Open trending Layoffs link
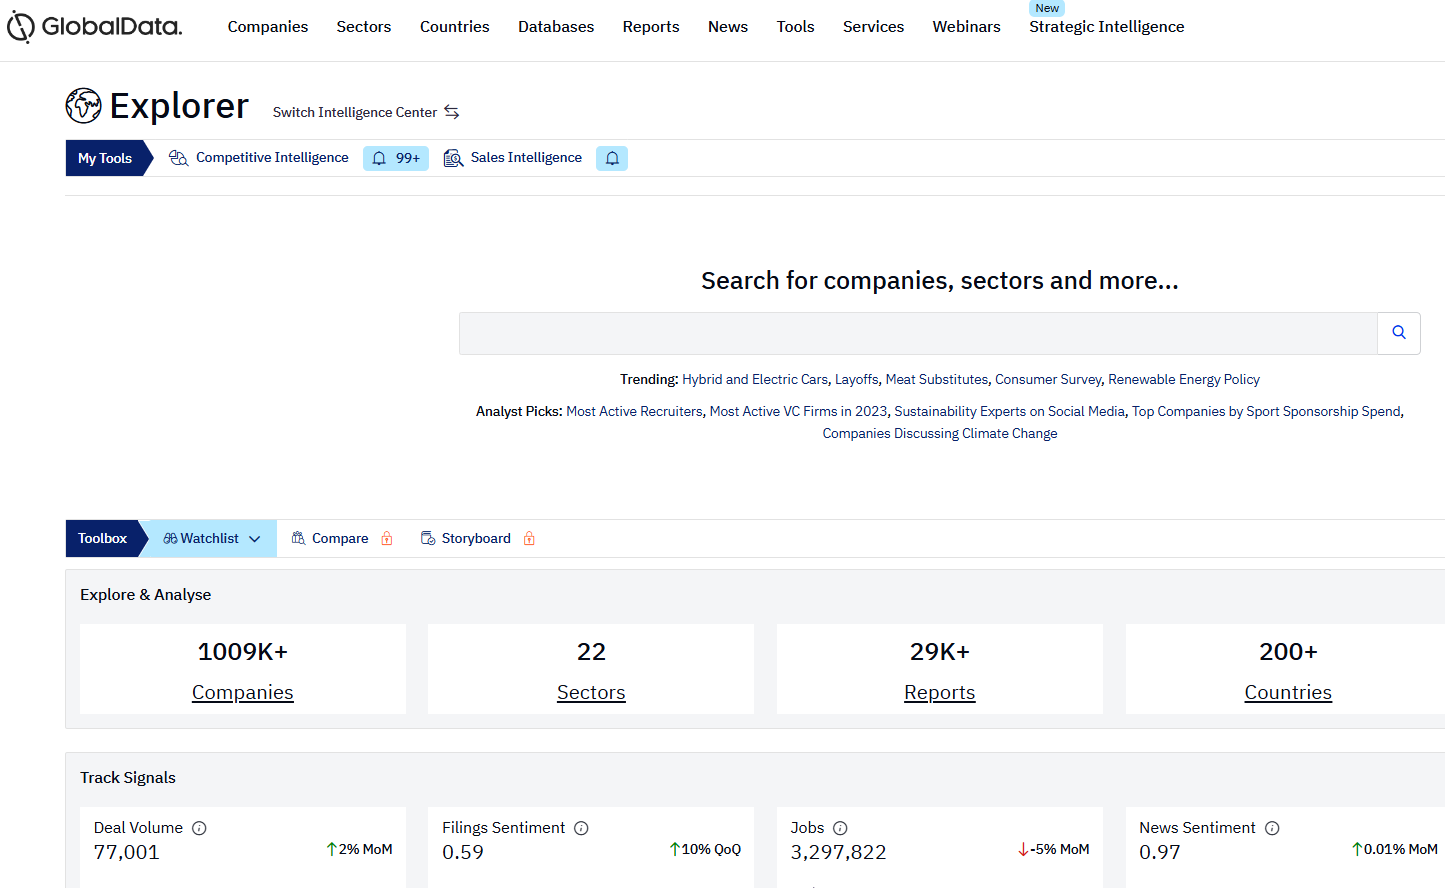 857,379
